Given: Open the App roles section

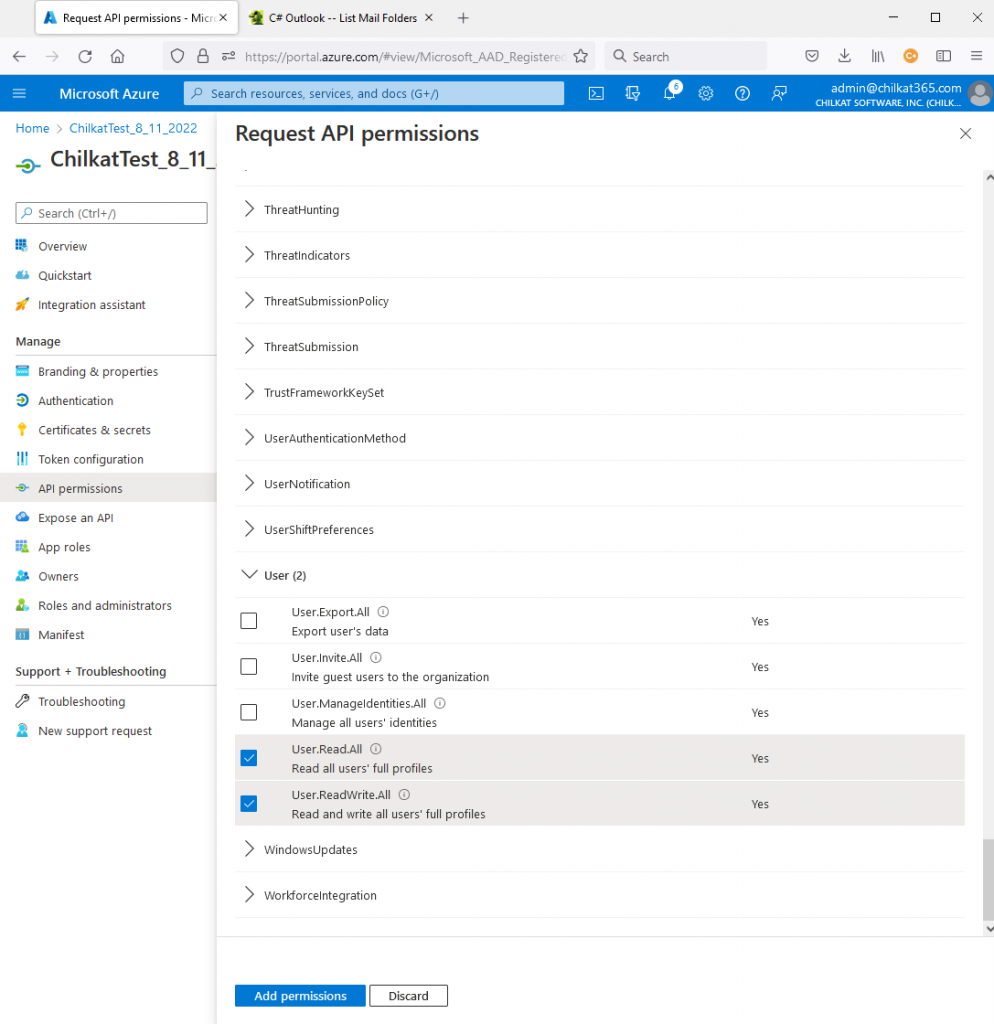Looking at the screenshot, I should (x=70, y=546).
